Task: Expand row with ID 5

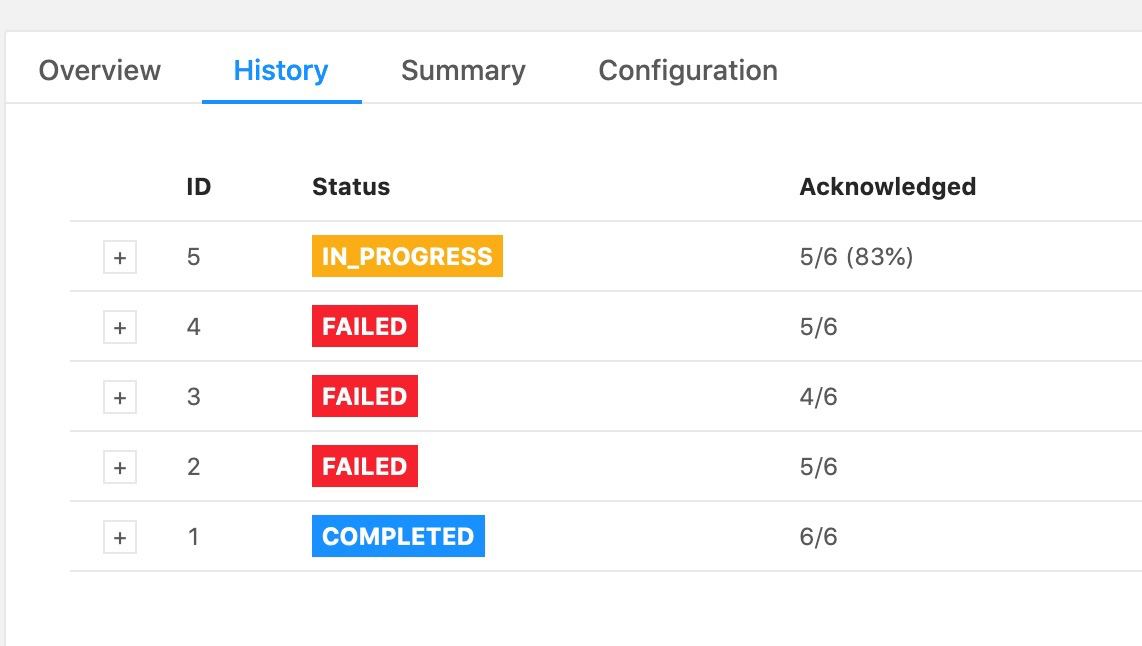Action: coord(120,258)
